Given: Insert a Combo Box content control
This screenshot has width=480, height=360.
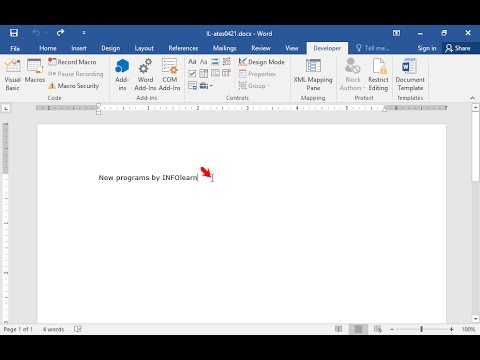Looking at the screenshot, I should 204,73.
